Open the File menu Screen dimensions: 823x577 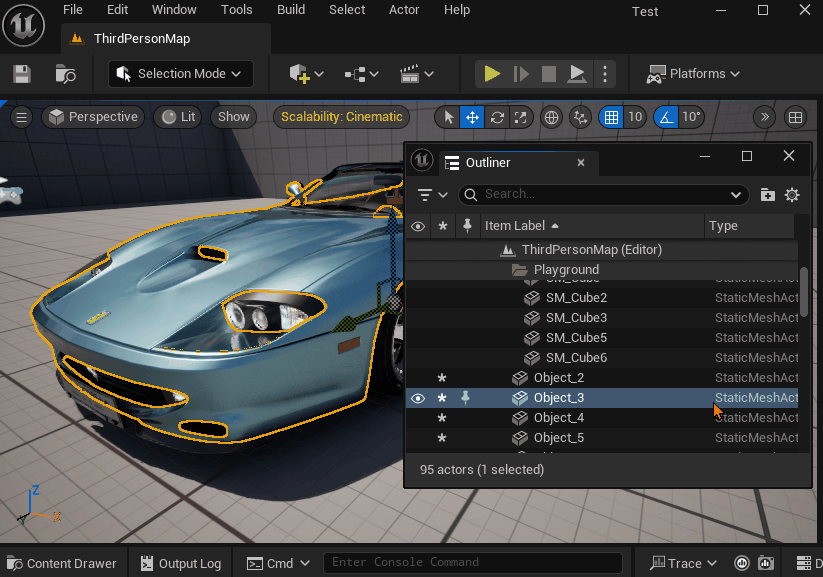click(72, 10)
